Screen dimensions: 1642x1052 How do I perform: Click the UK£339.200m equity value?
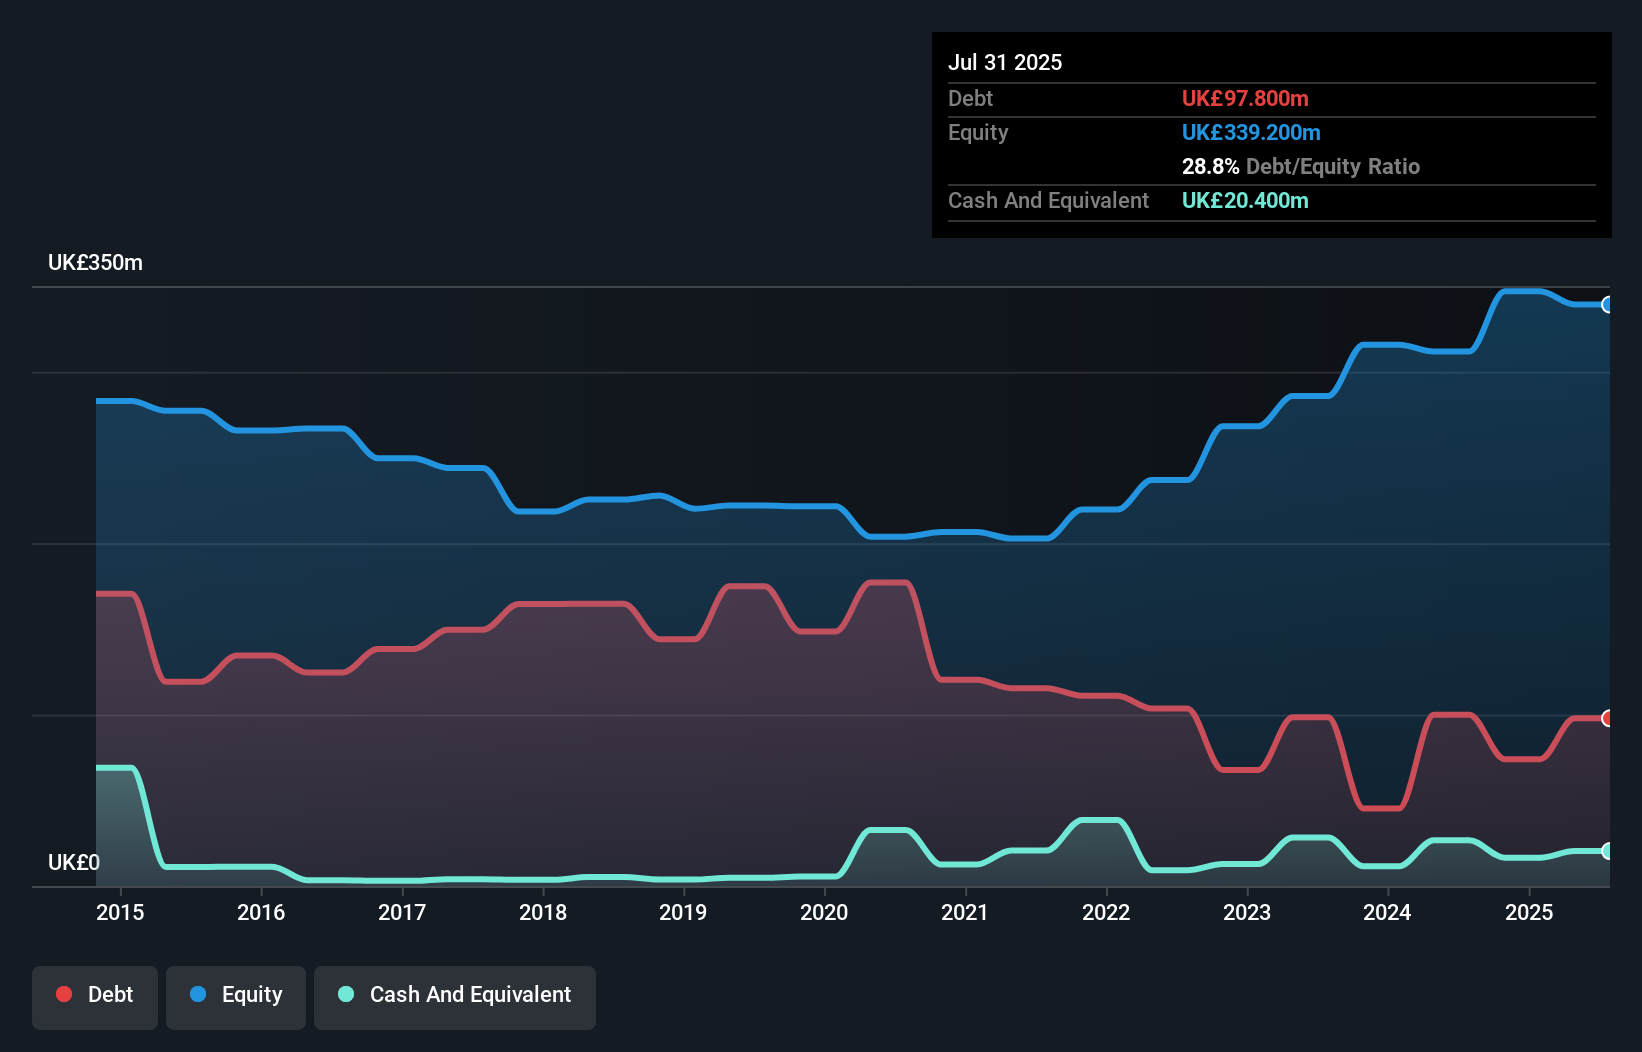(x=1251, y=132)
